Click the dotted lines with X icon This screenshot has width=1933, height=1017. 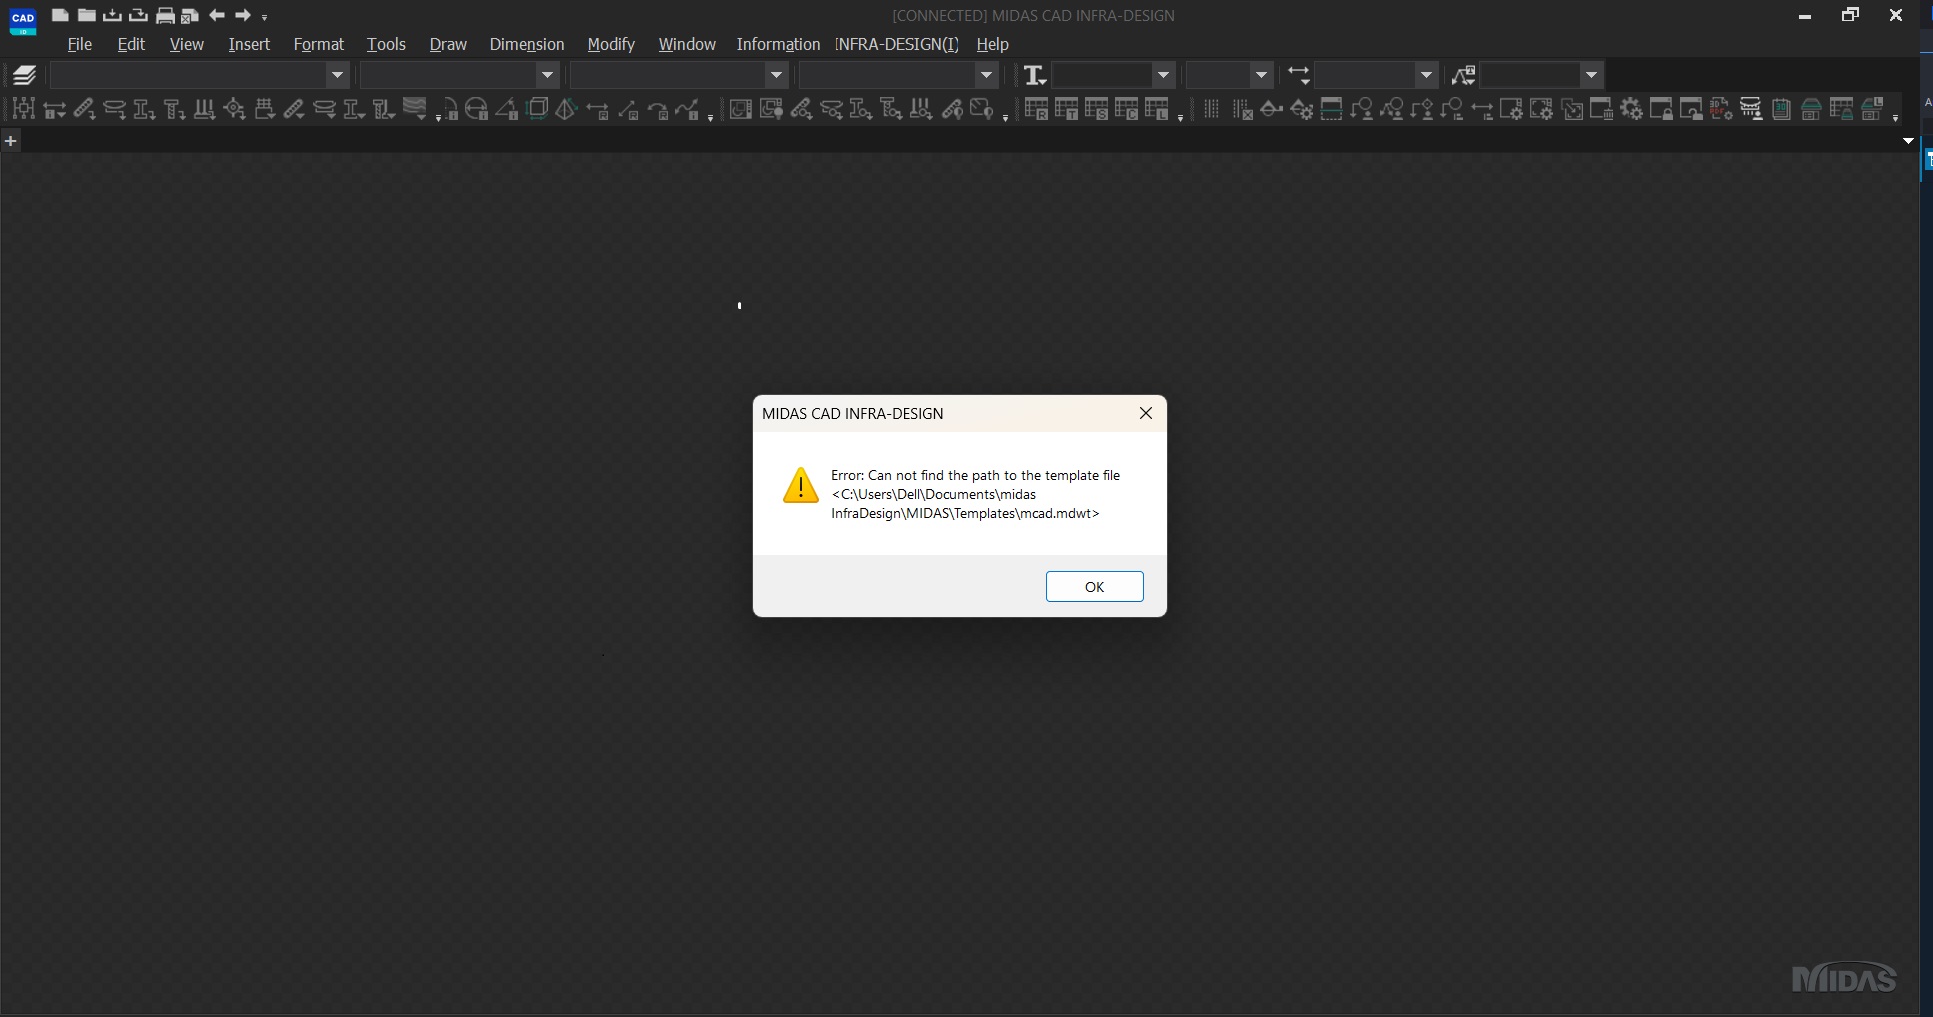pos(1242,109)
